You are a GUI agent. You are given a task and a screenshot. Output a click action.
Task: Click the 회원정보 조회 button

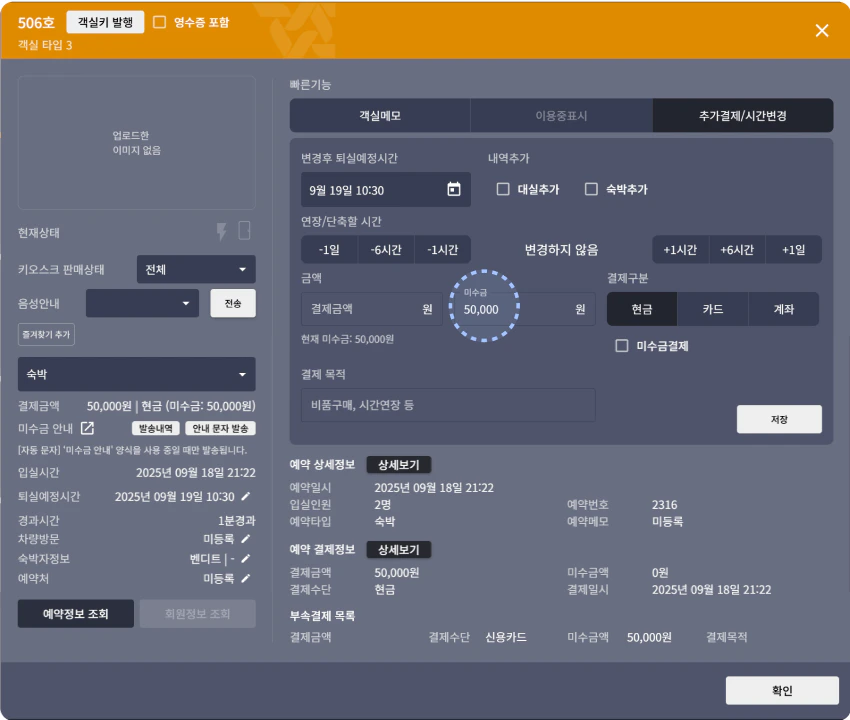[198, 614]
